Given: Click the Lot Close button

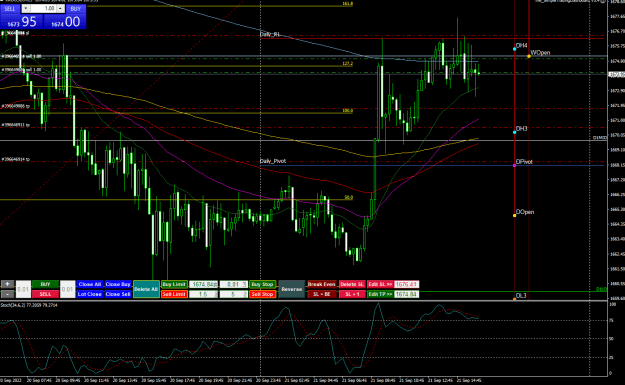Looking at the screenshot, I should click(x=90, y=294).
